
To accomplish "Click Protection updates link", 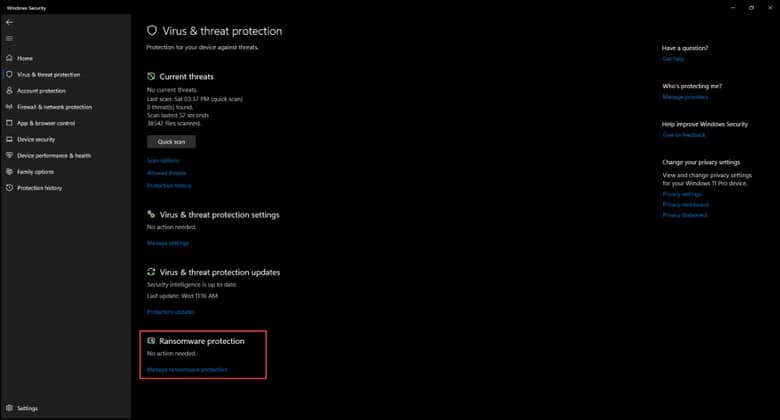I will [x=171, y=312].
